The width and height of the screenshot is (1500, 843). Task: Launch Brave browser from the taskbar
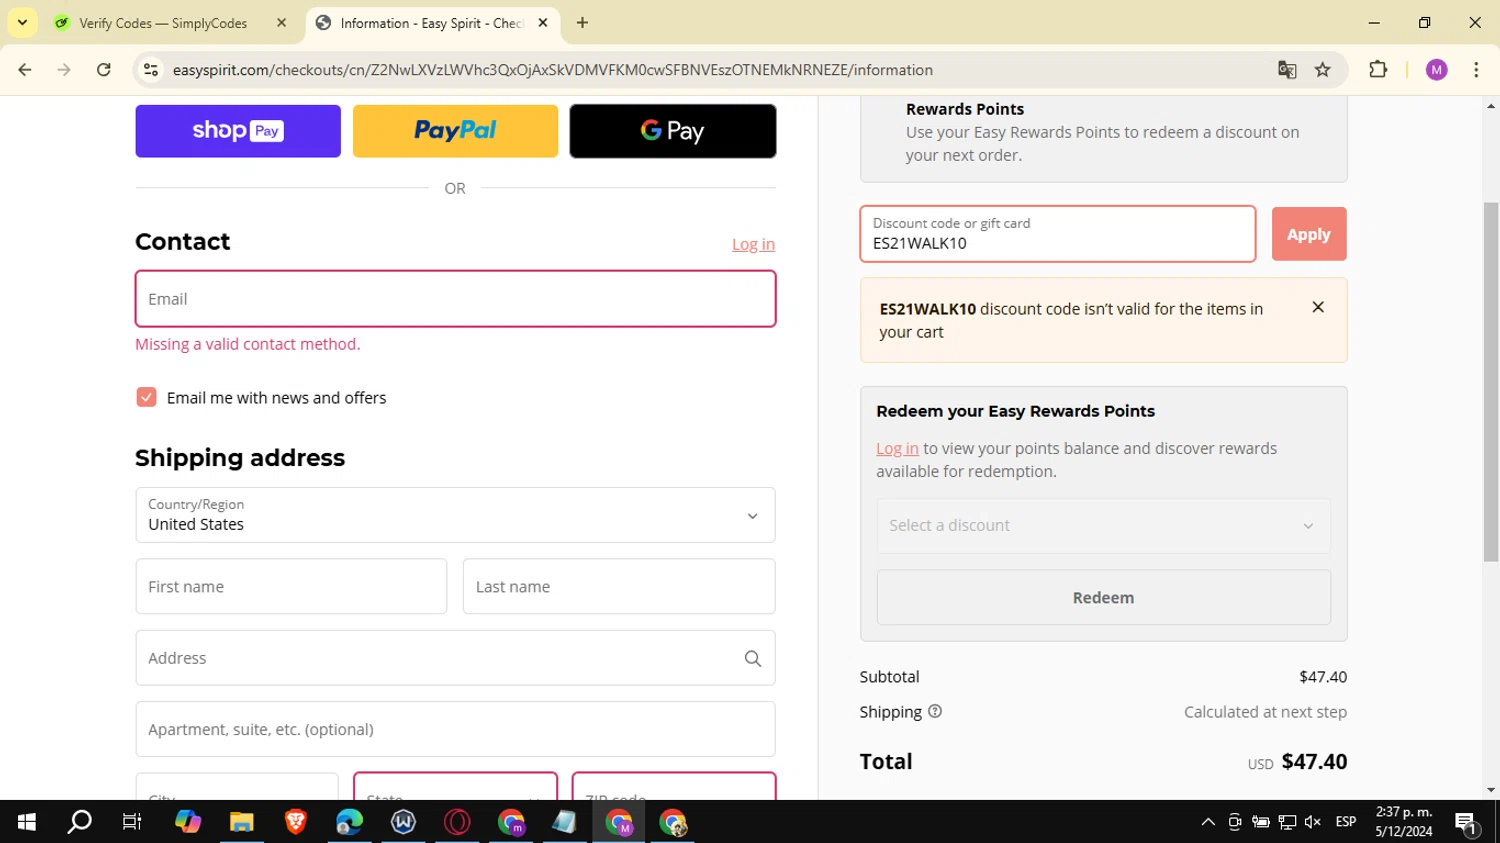click(x=295, y=822)
